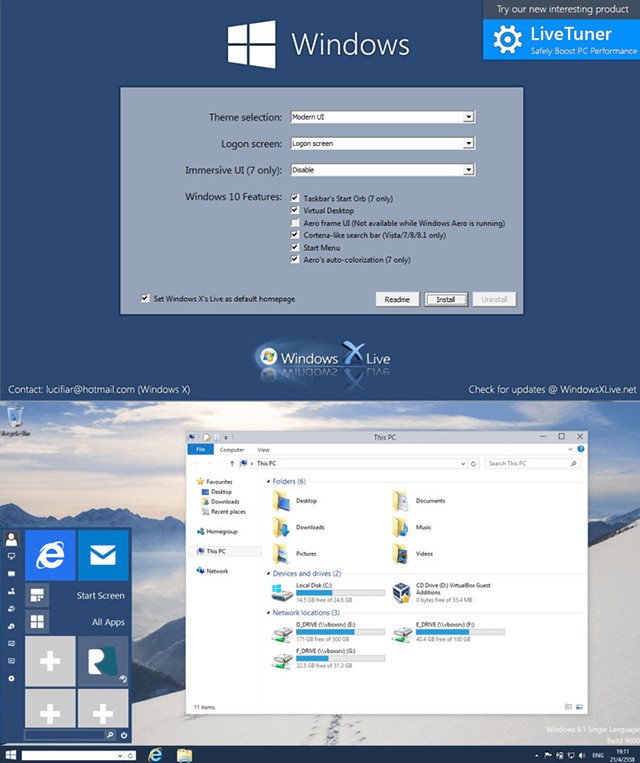The width and height of the screenshot is (640, 763).
Task: Launch Internet Explorer from the taskbar
Action: tap(155, 755)
